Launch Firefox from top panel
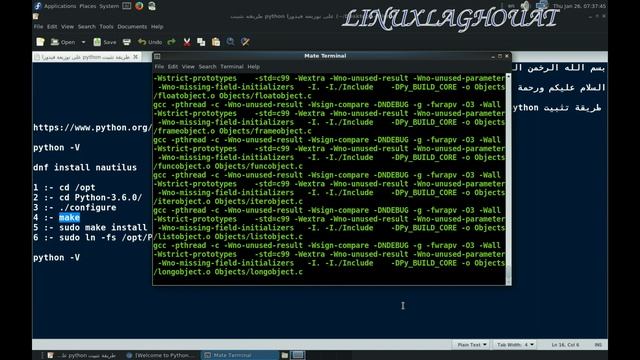This screenshot has height=360, width=640. (x=139, y=6)
